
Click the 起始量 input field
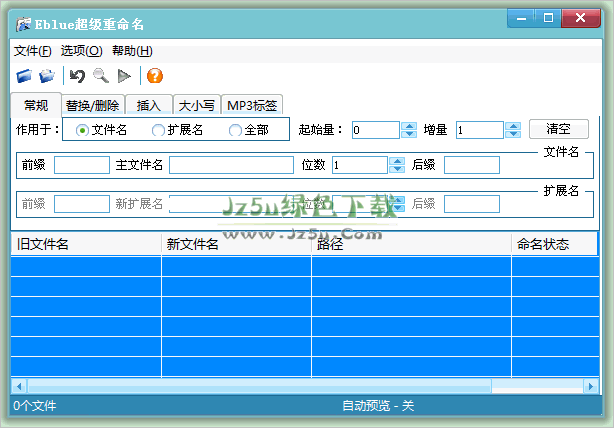[376, 130]
